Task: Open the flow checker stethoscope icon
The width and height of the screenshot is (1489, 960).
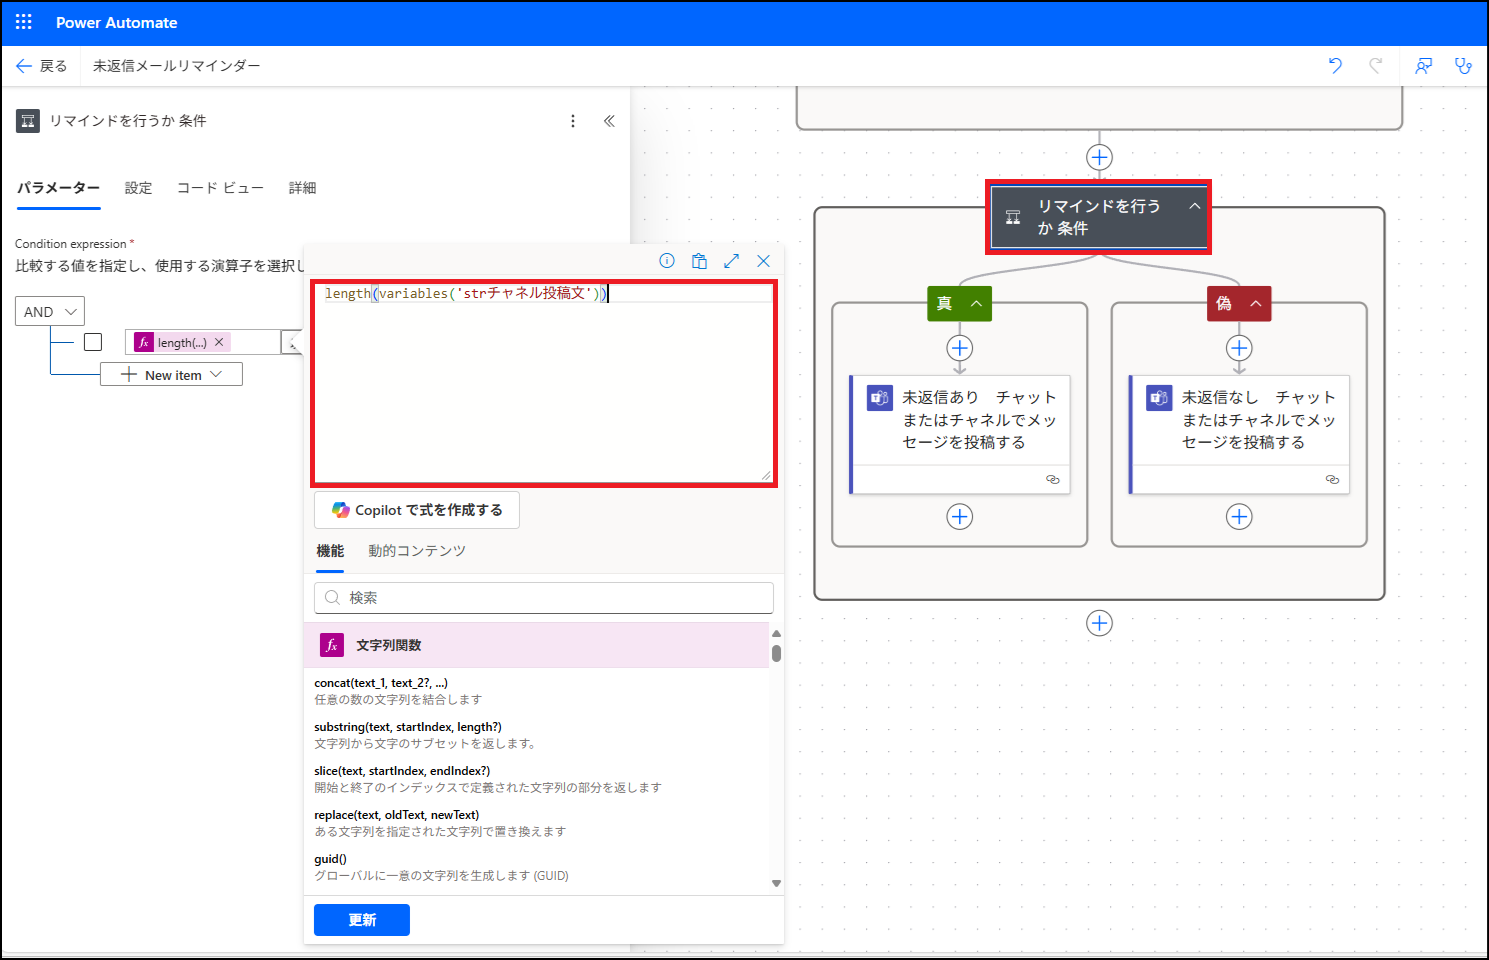Action: pyautogui.click(x=1463, y=66)
